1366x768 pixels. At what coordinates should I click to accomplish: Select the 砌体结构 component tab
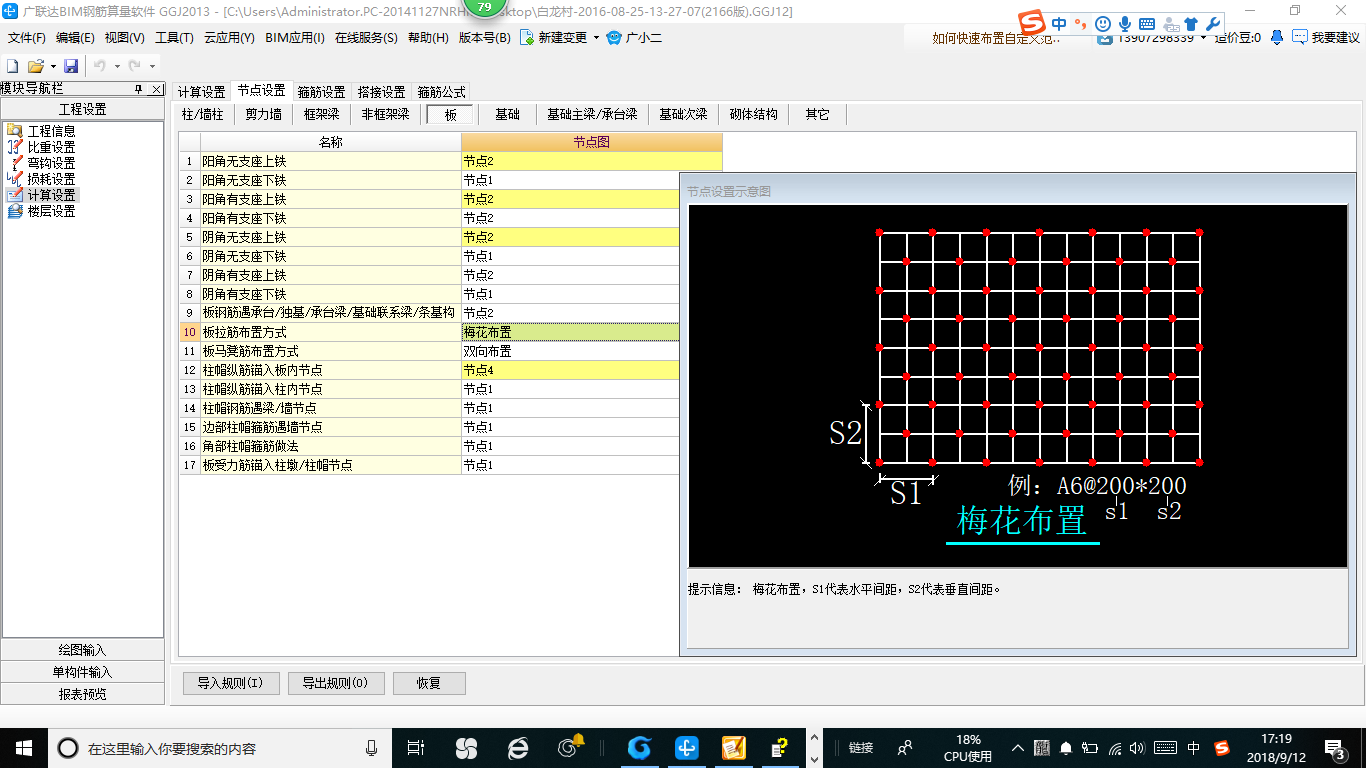click(x=754, y=114)
